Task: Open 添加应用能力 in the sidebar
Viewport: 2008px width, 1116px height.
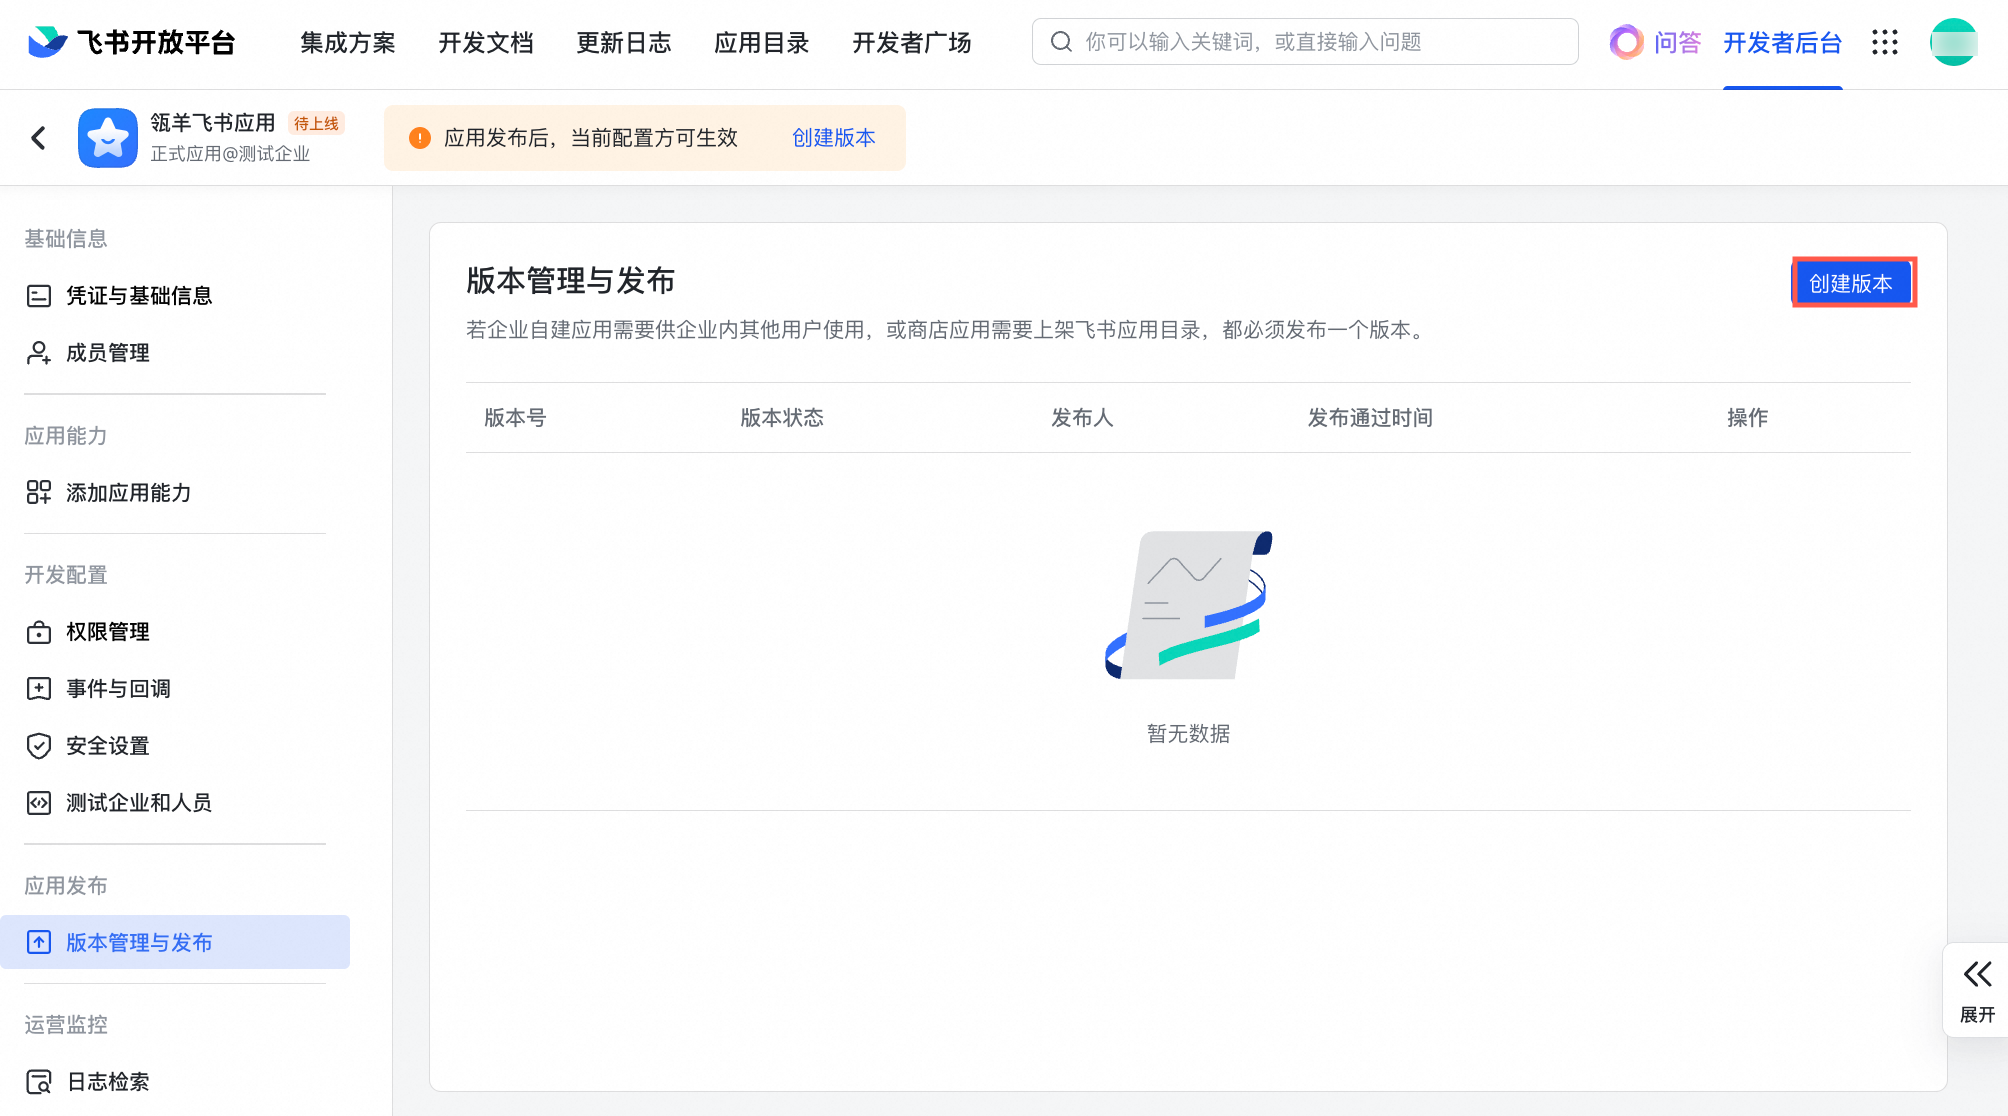Action: click(x=128, y=493)
